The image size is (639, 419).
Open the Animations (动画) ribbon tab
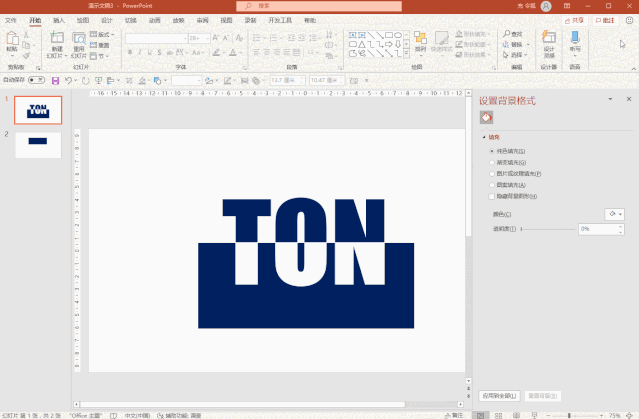(154, 20)
